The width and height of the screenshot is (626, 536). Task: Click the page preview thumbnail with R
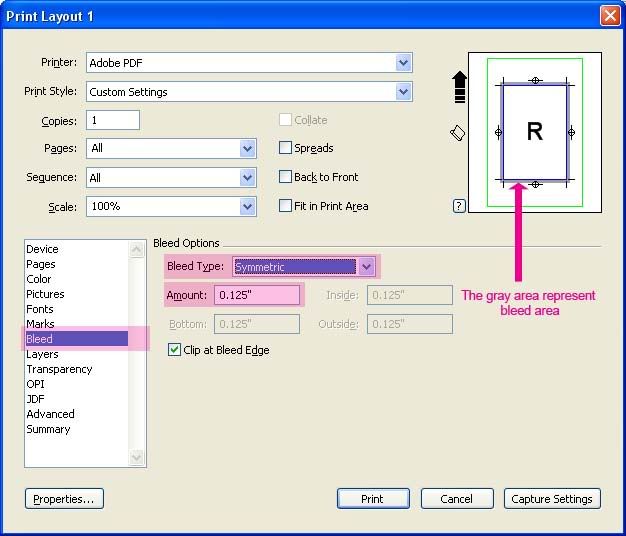pos(535,132)
